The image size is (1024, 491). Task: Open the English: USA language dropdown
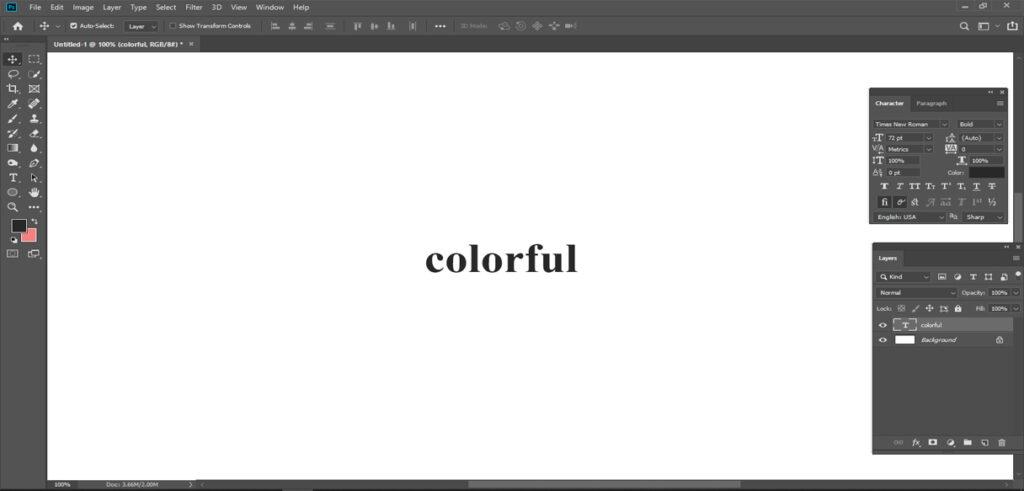point(910,217)
